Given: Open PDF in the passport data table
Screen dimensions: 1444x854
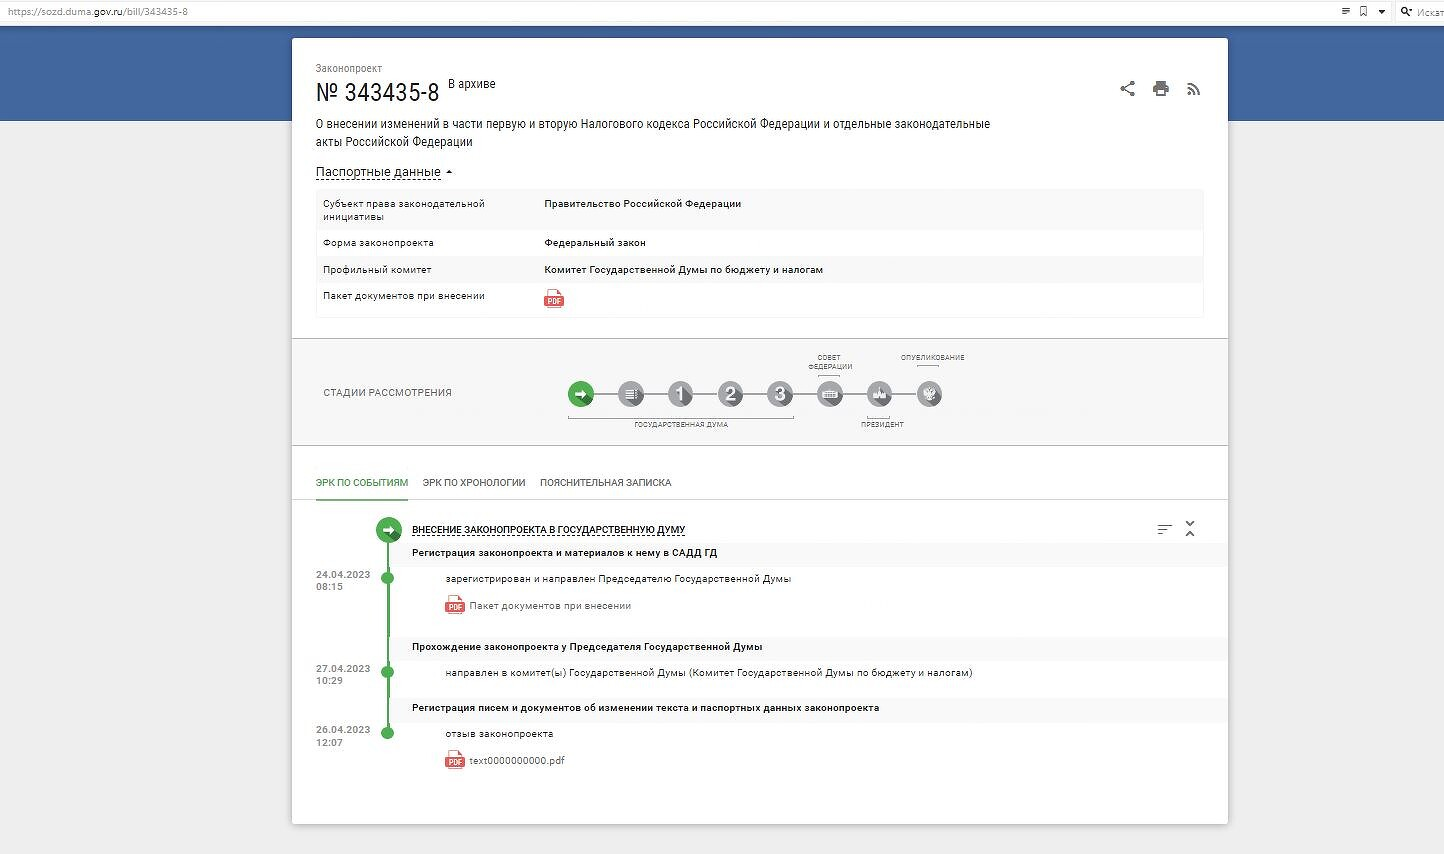Looking at the screenshot, I should point(554,299).
